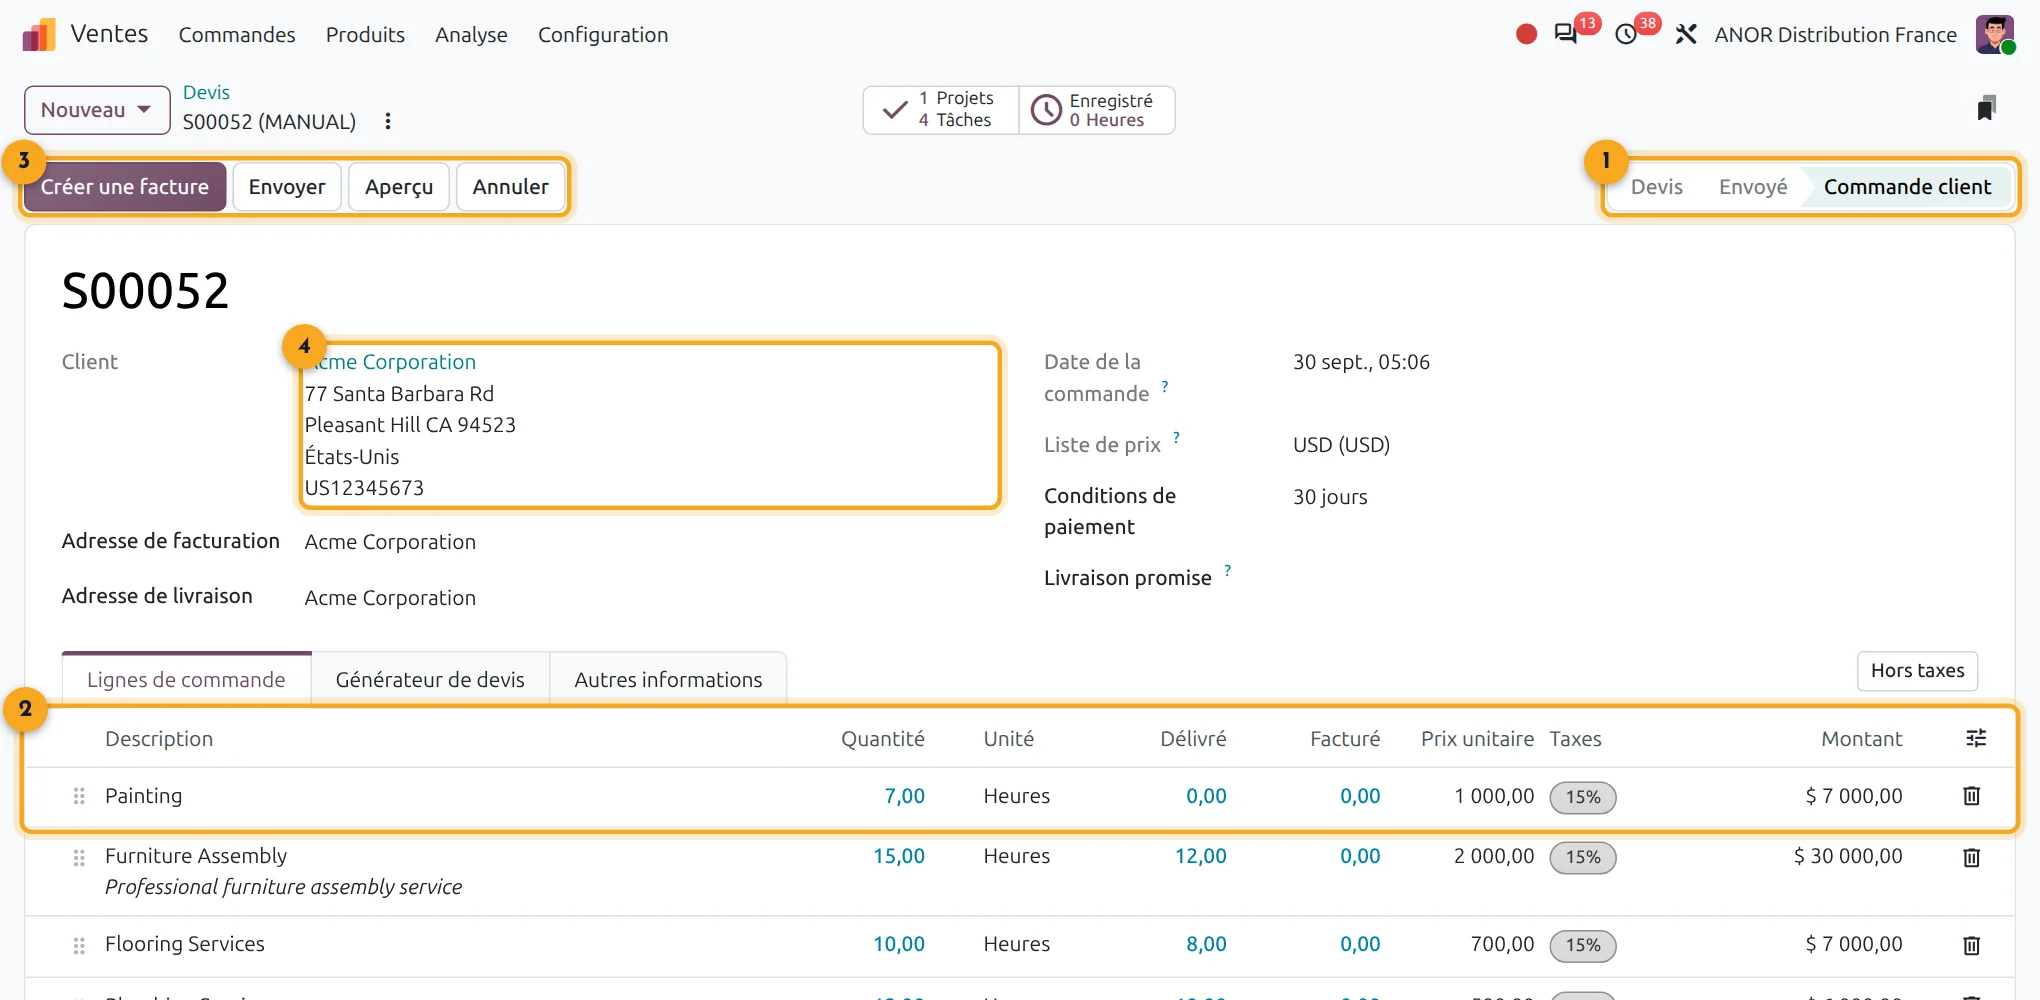The width and height of the screenshot is (2040, 1000).
Task: Open the Enregistré Heures stat button
Action: pos(1097,110)
